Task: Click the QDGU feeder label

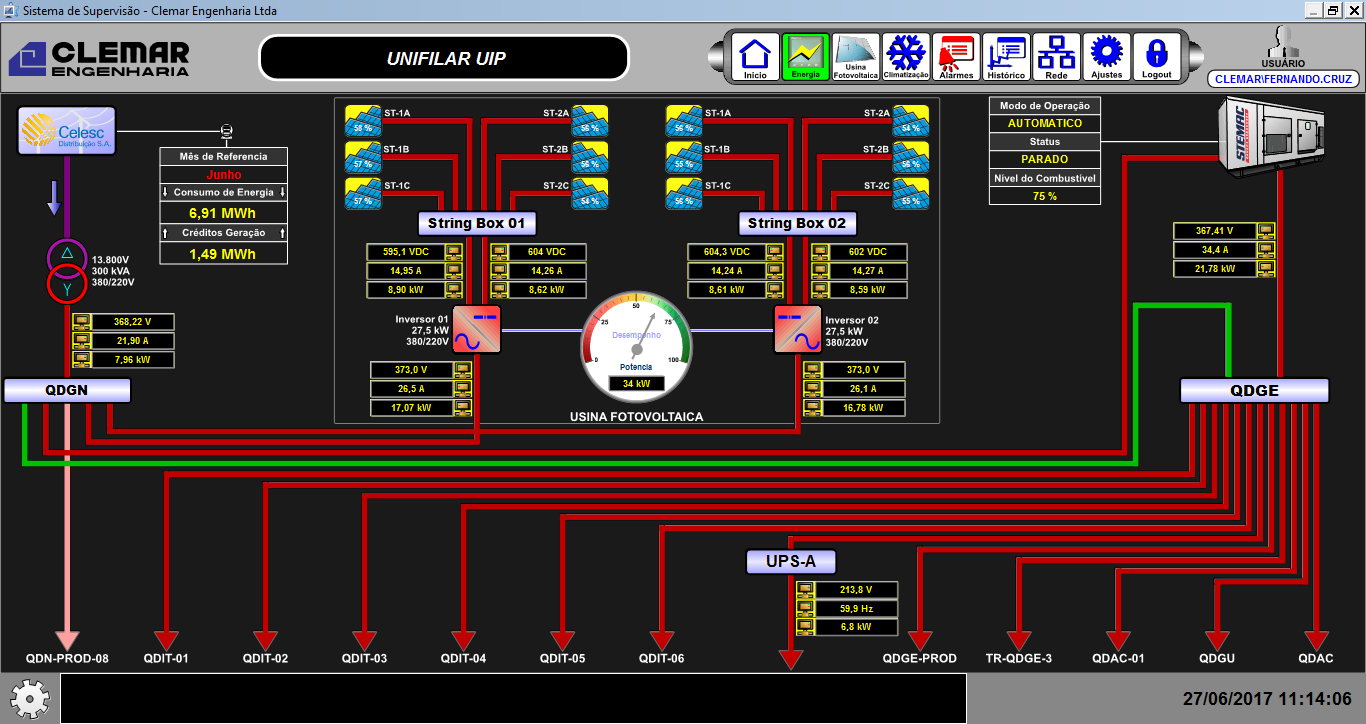Action: pyautogui.click(x=1217, y=659)
